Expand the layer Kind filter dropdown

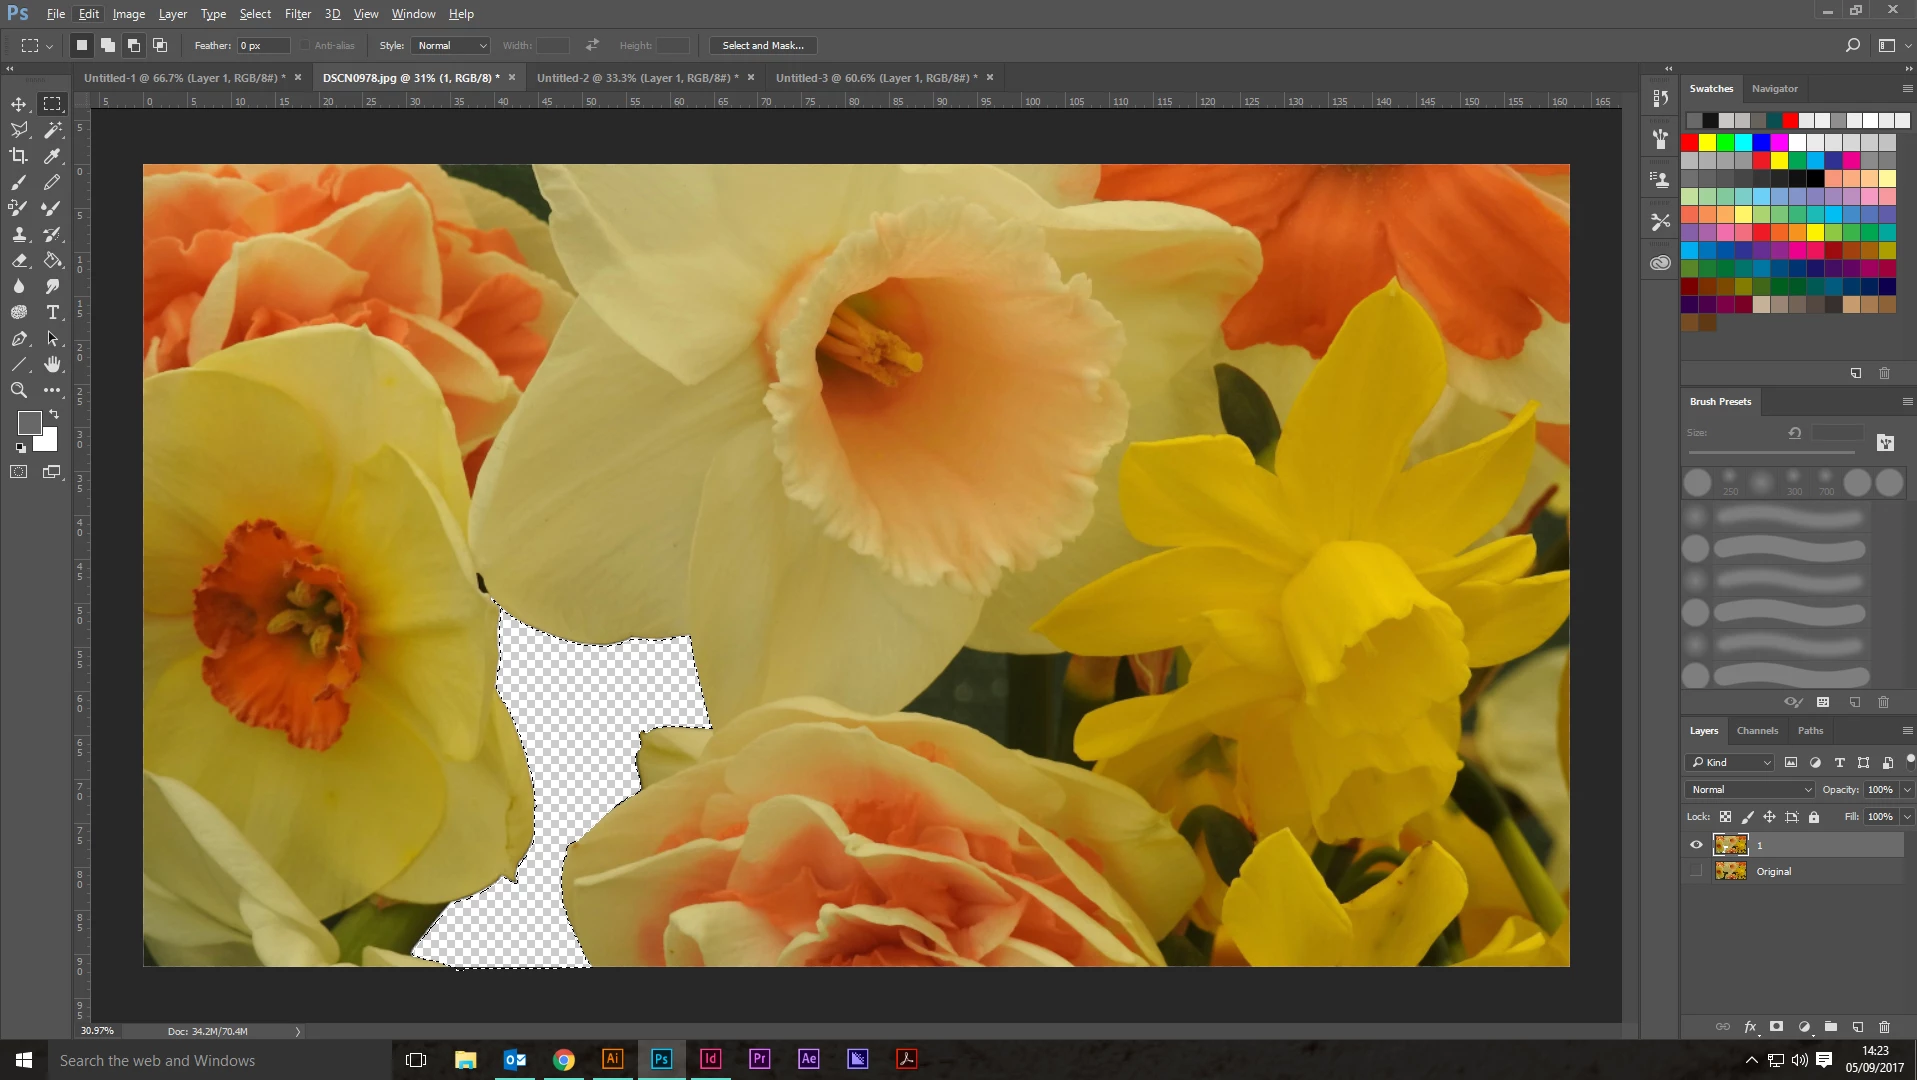coord(1730,763)
